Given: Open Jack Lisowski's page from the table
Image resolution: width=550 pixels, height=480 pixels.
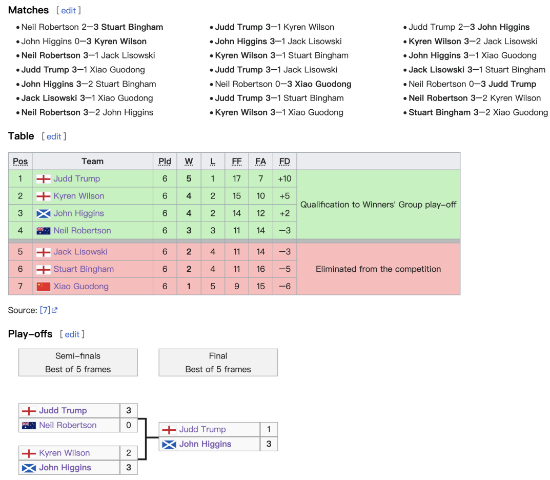Looking at the screenshot, I should click(x=80, y=252).
